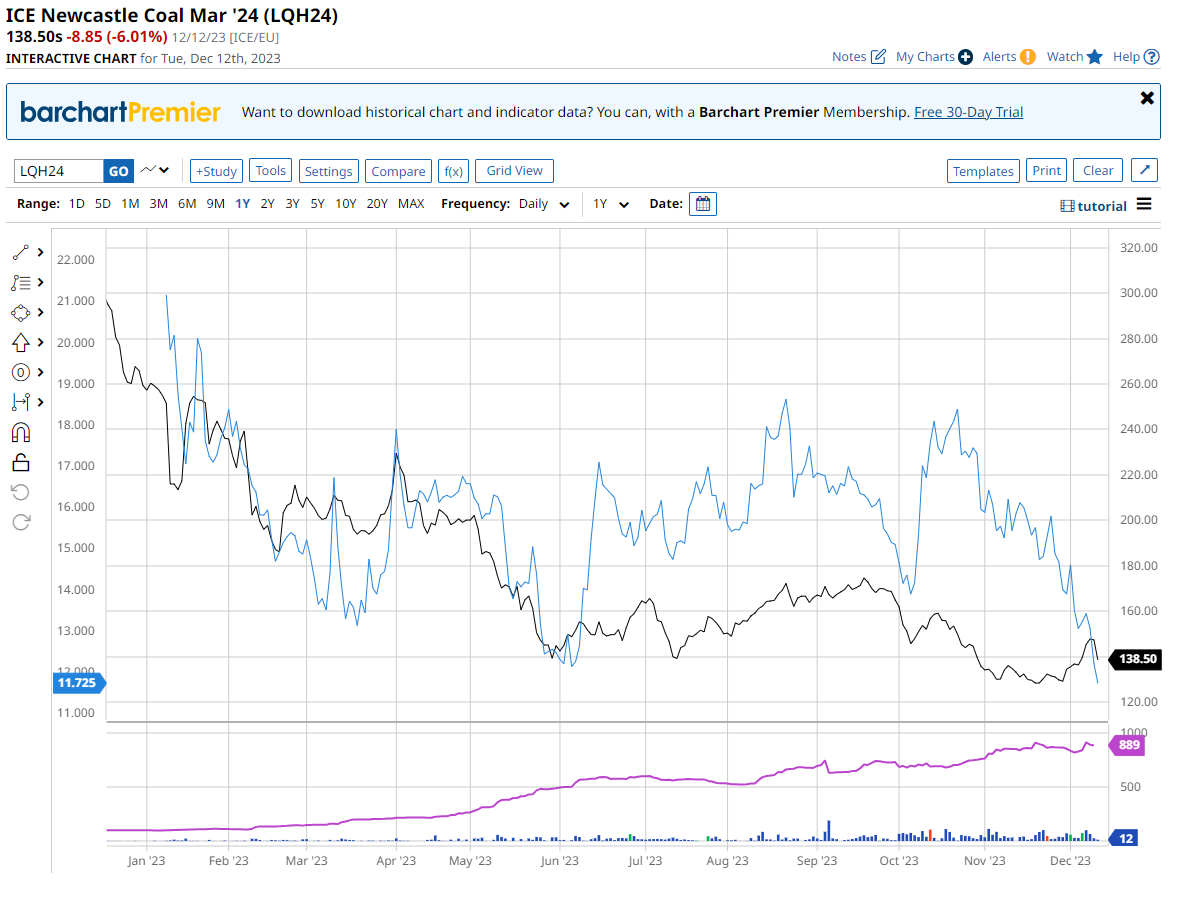
Task: Pick the shapes drawing tool
Action: (x=21, y=312)
